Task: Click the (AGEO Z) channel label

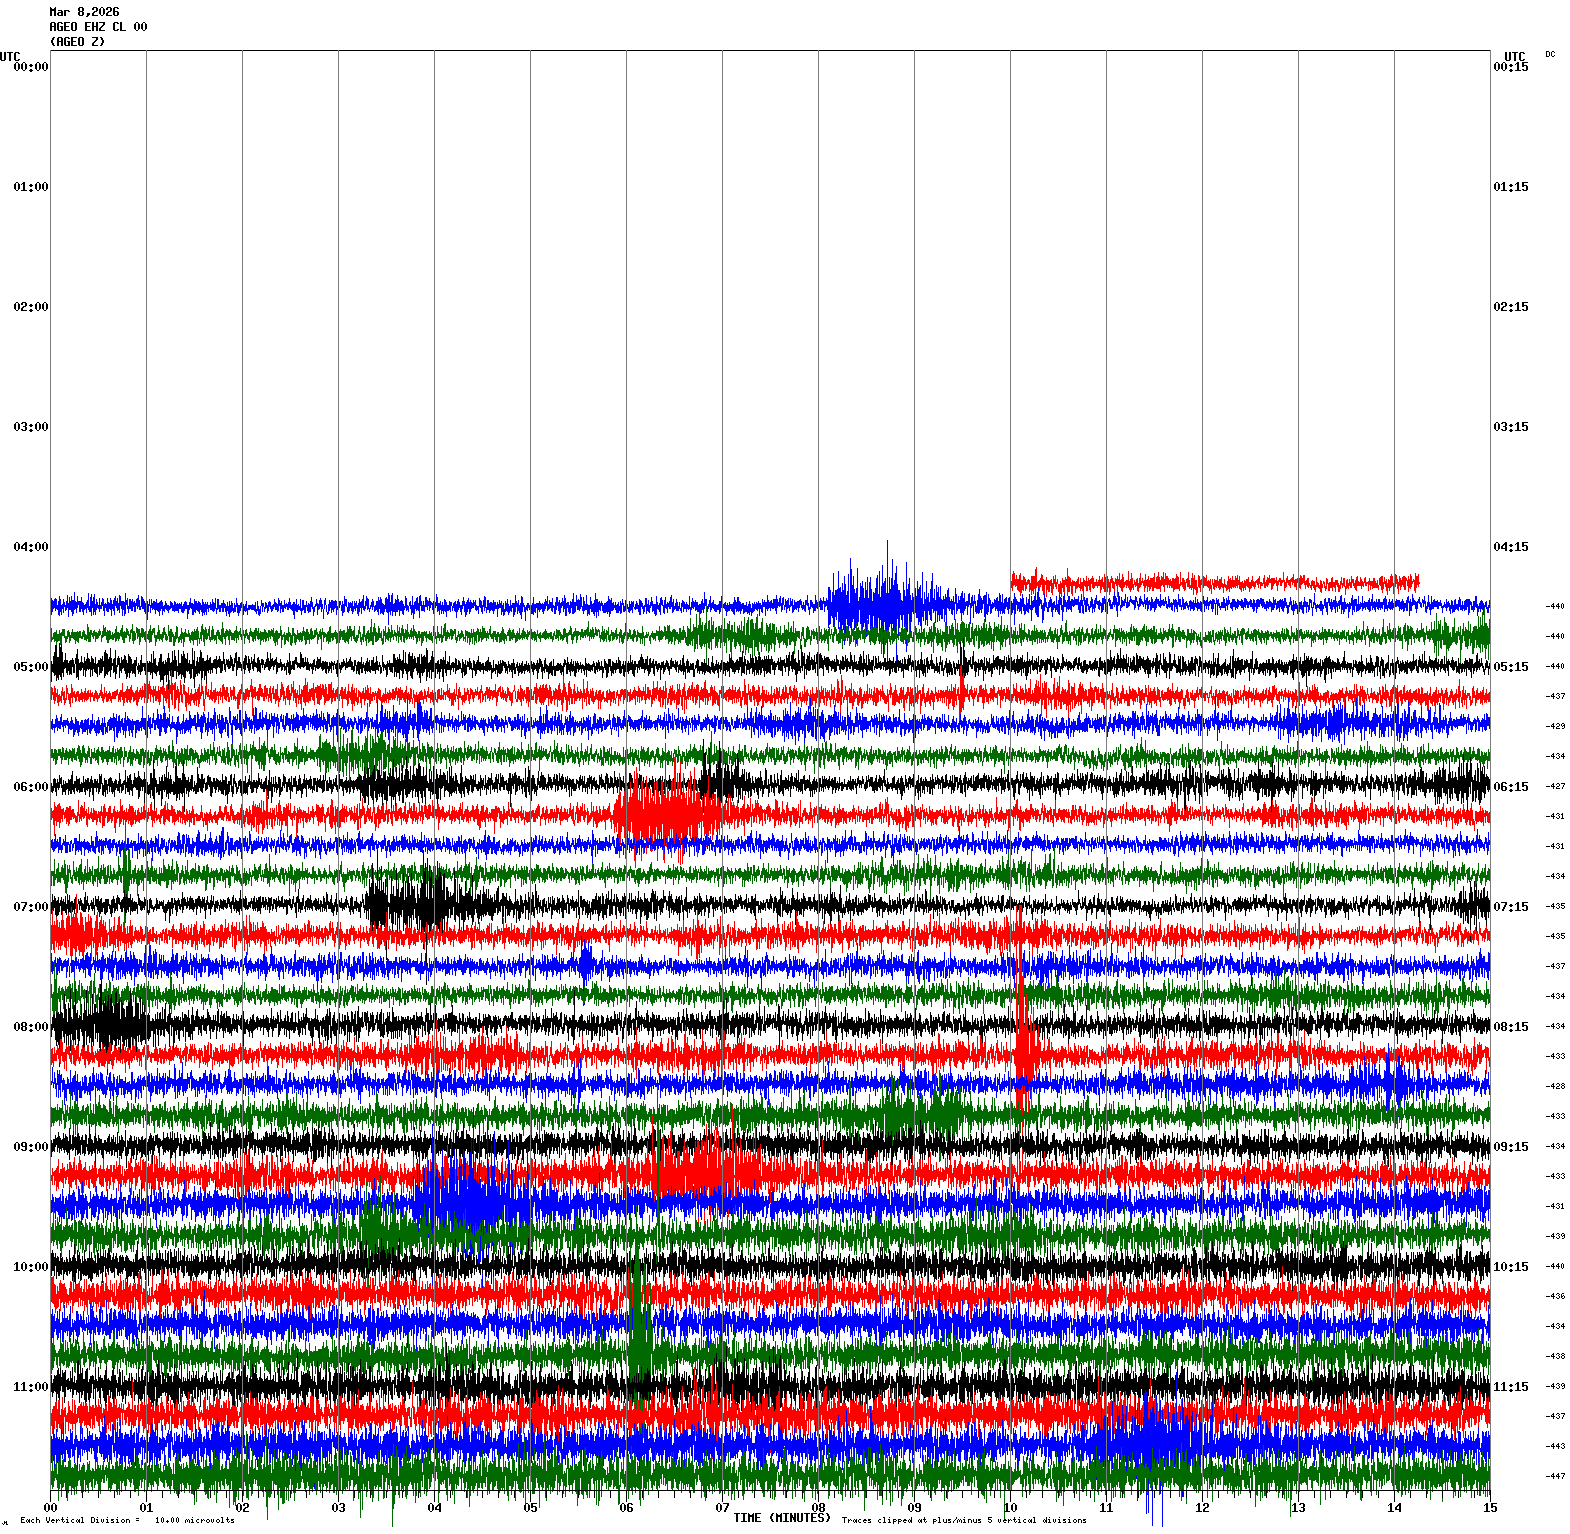Action: [77, 42]
